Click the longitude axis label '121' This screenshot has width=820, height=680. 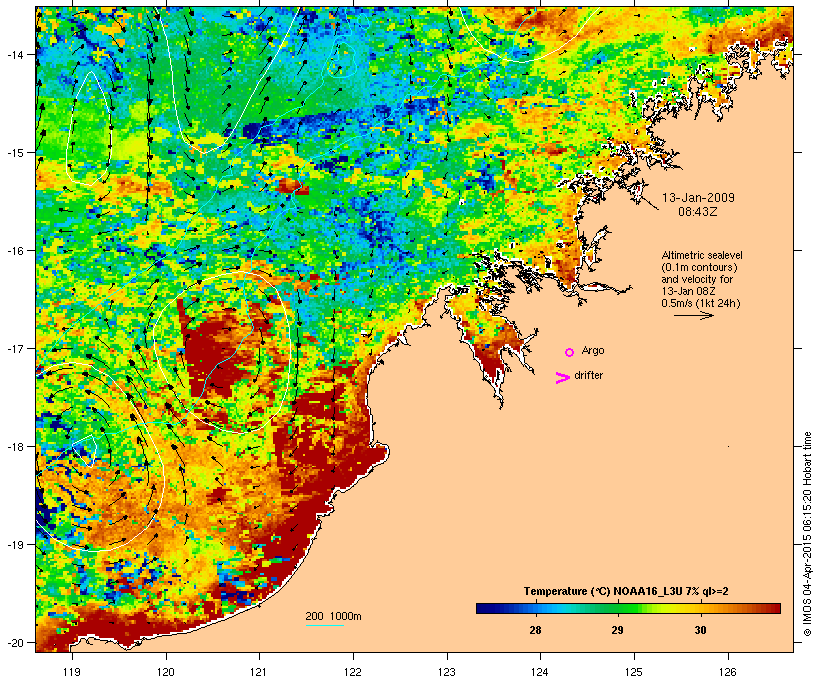[259, 672]
